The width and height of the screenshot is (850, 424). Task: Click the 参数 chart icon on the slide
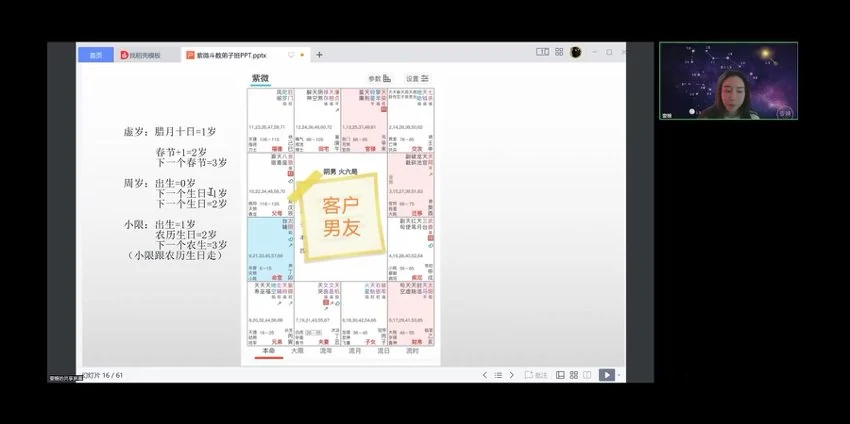(x=387, y=79)
